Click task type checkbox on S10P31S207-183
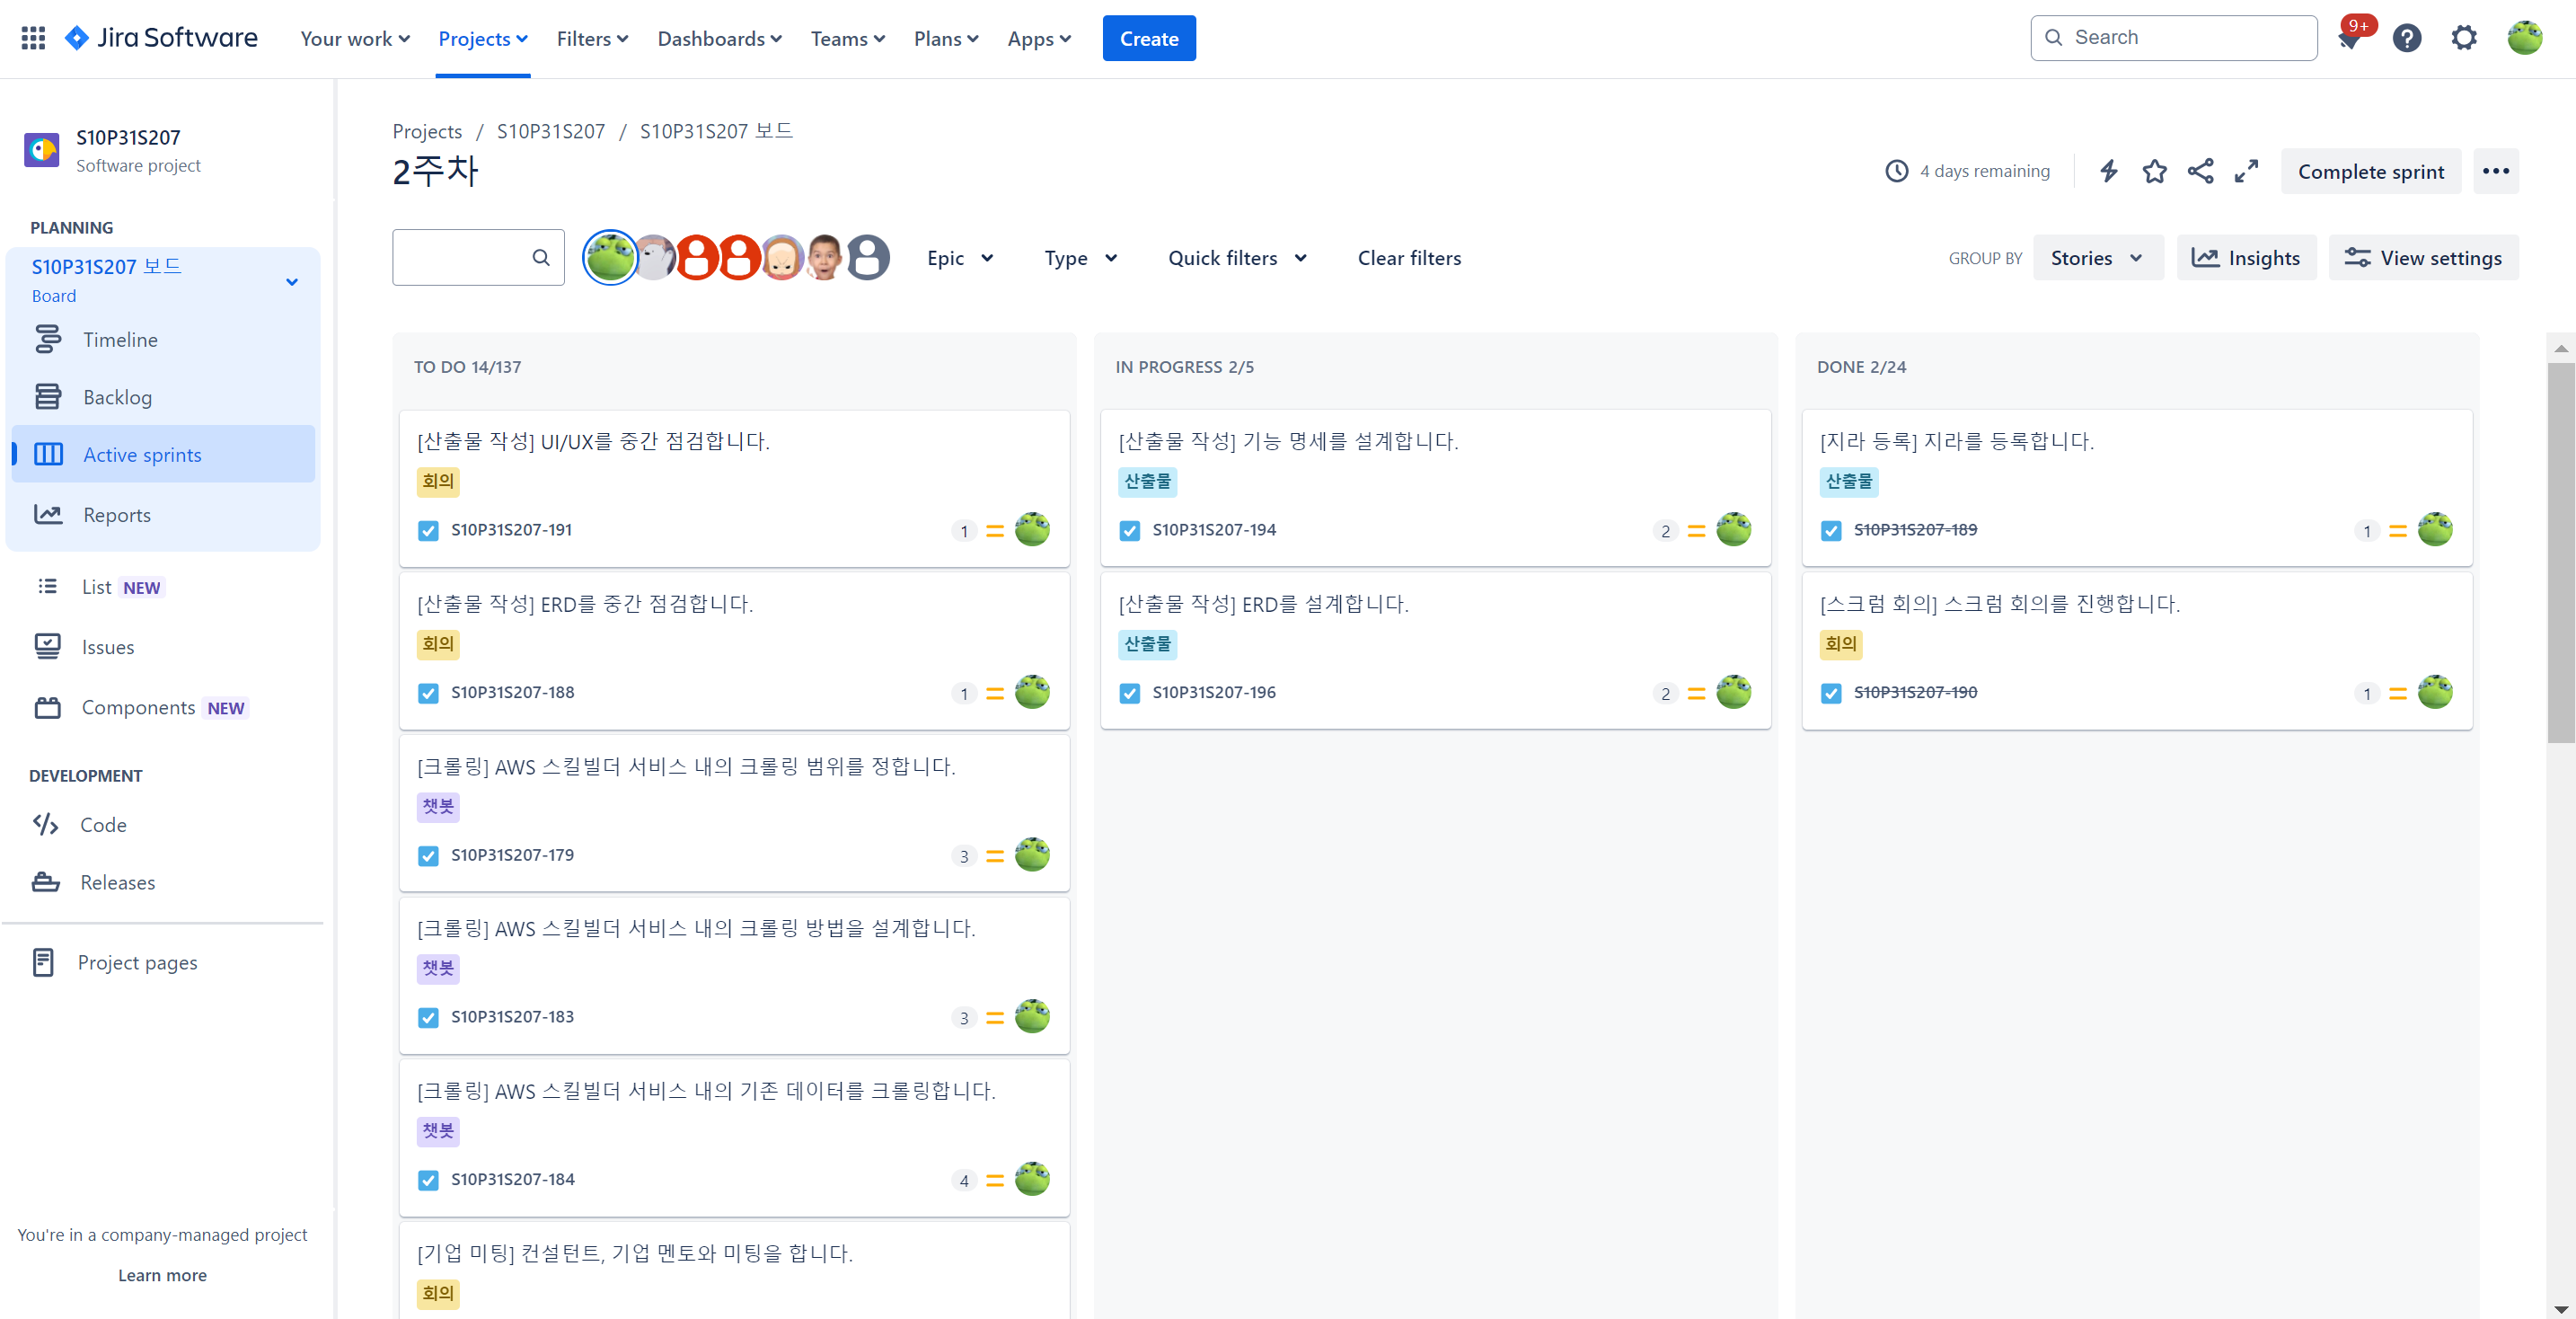2576x1319 pixels. click(428, 1018)
